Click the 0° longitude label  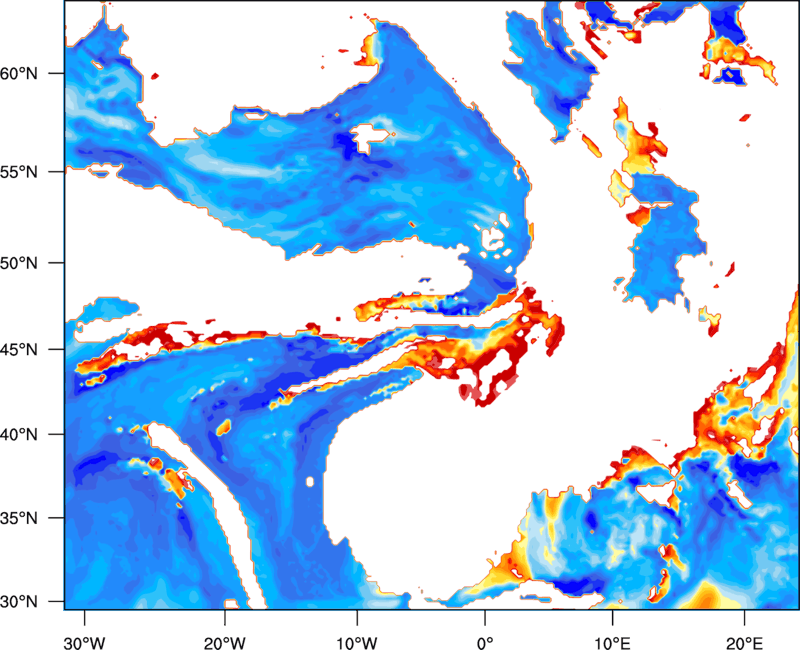click(485, 642)
